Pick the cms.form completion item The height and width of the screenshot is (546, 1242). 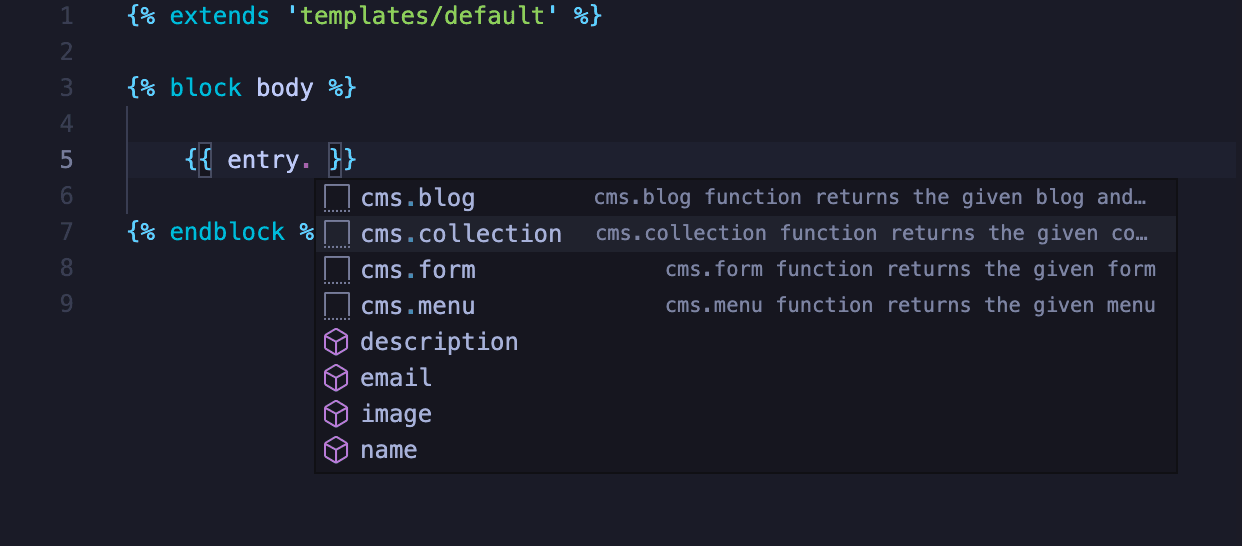point(418,270)
